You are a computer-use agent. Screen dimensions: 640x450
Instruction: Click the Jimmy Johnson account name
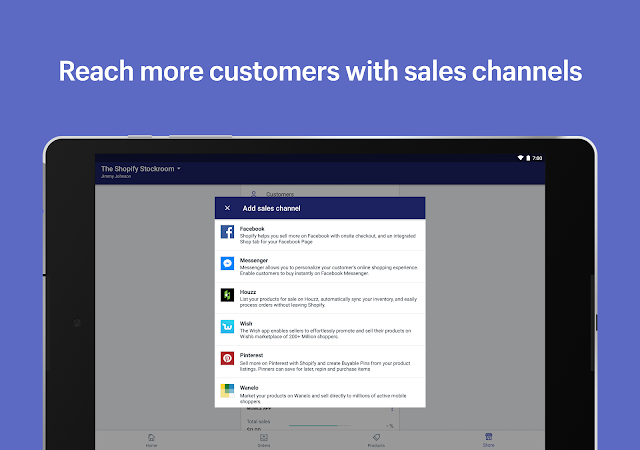click(x=116, y=176)
